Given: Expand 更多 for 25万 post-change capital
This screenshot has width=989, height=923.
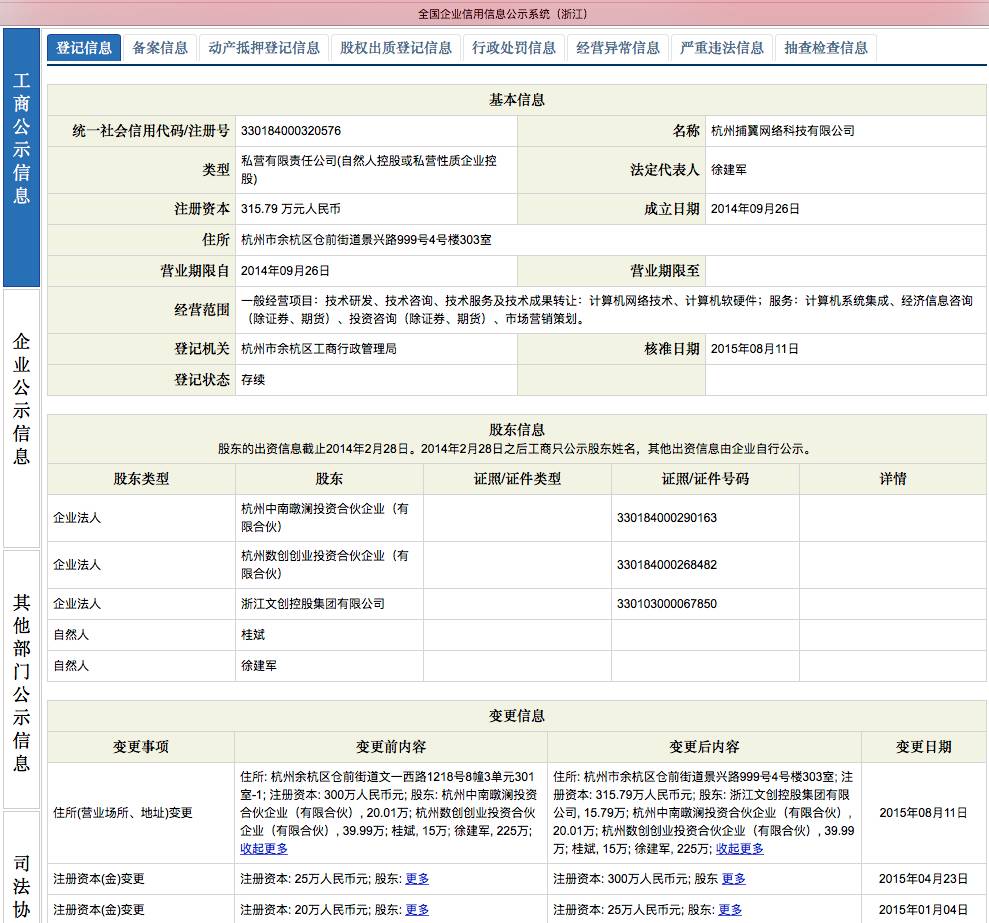Looking at the screenshot, I should (x=730, y=910).
